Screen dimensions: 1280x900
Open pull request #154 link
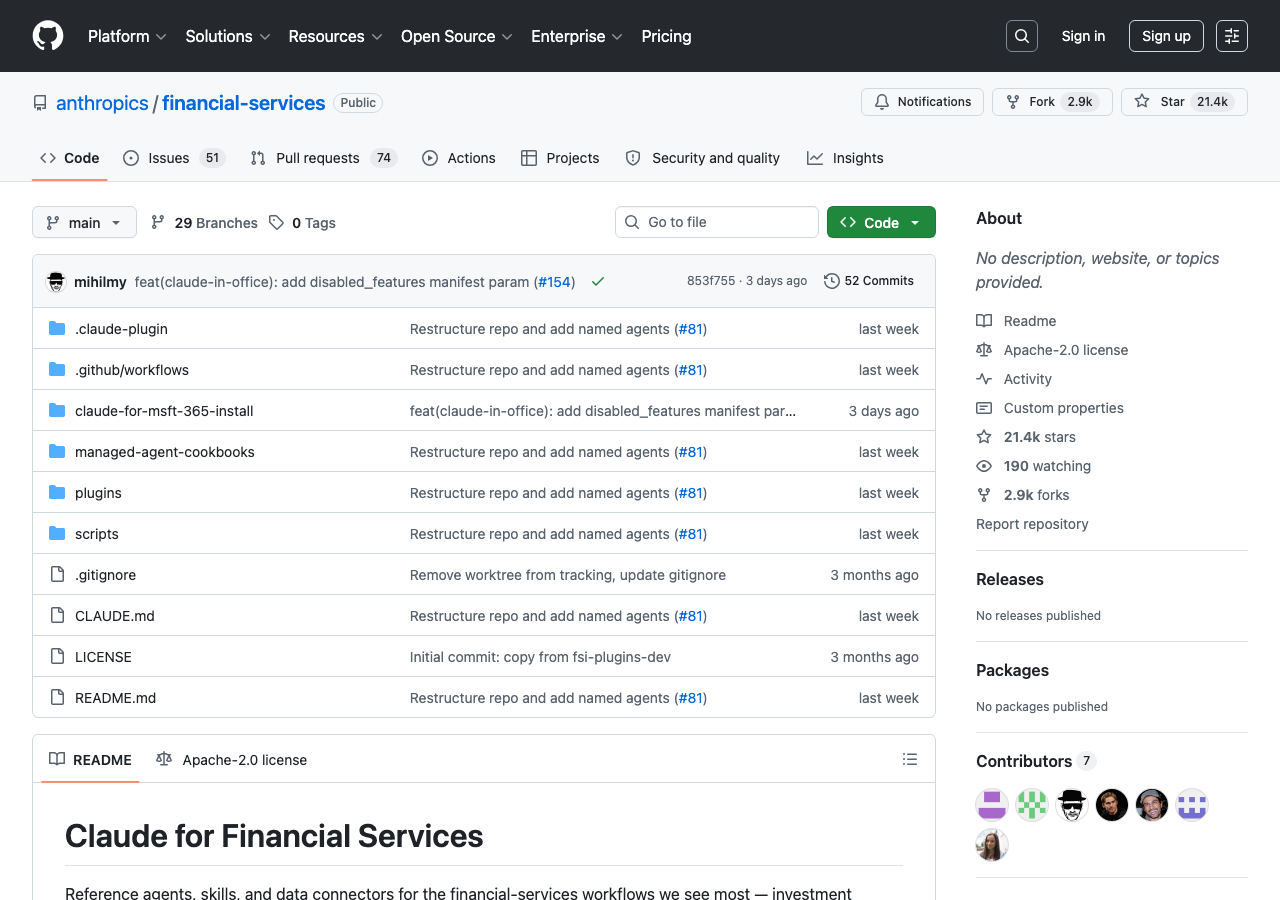[x=554, y=282]
